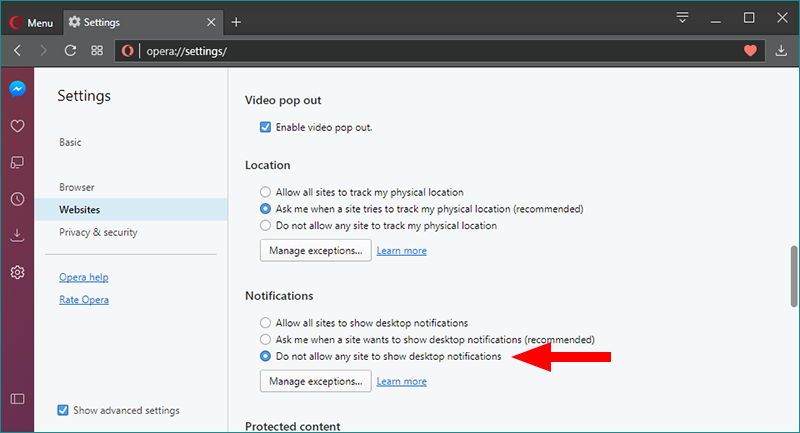This screenshot has height=433, width=800.
Task: Go back to previous page
Action: [x=18, y=50]
